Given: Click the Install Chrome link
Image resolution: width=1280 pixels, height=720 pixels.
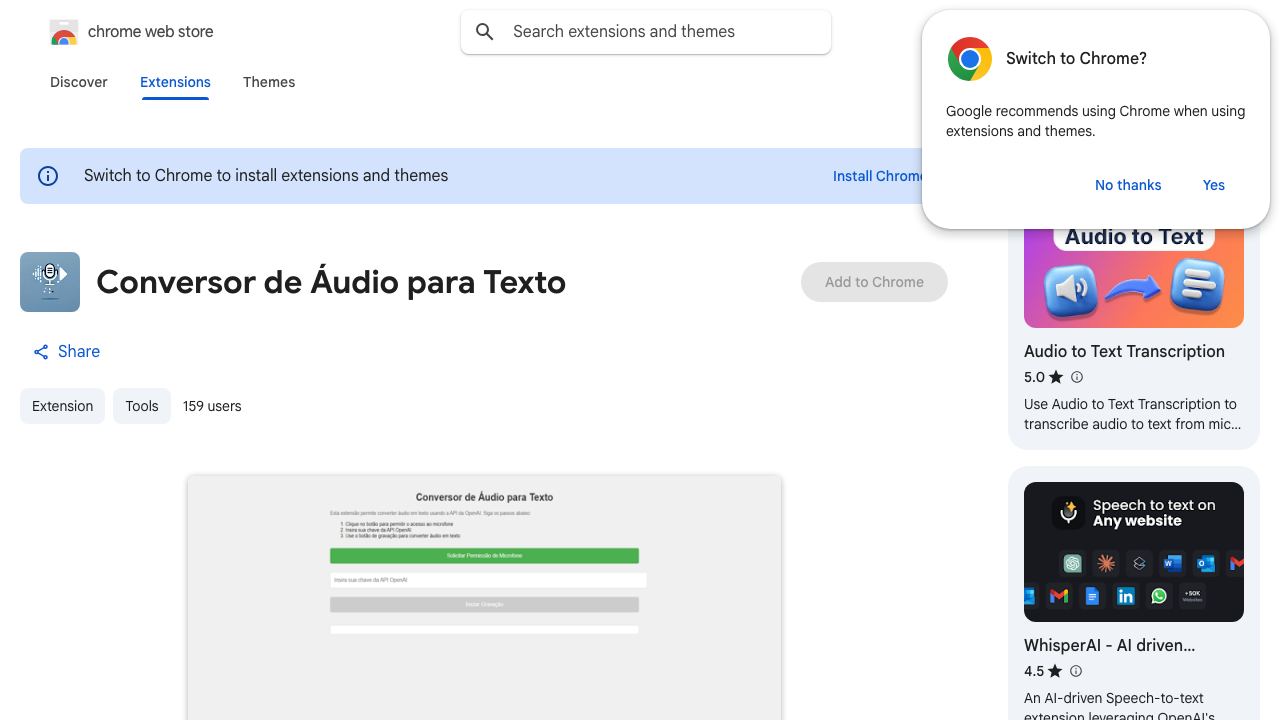Looking at the screenshot, I should click(878, 176).
